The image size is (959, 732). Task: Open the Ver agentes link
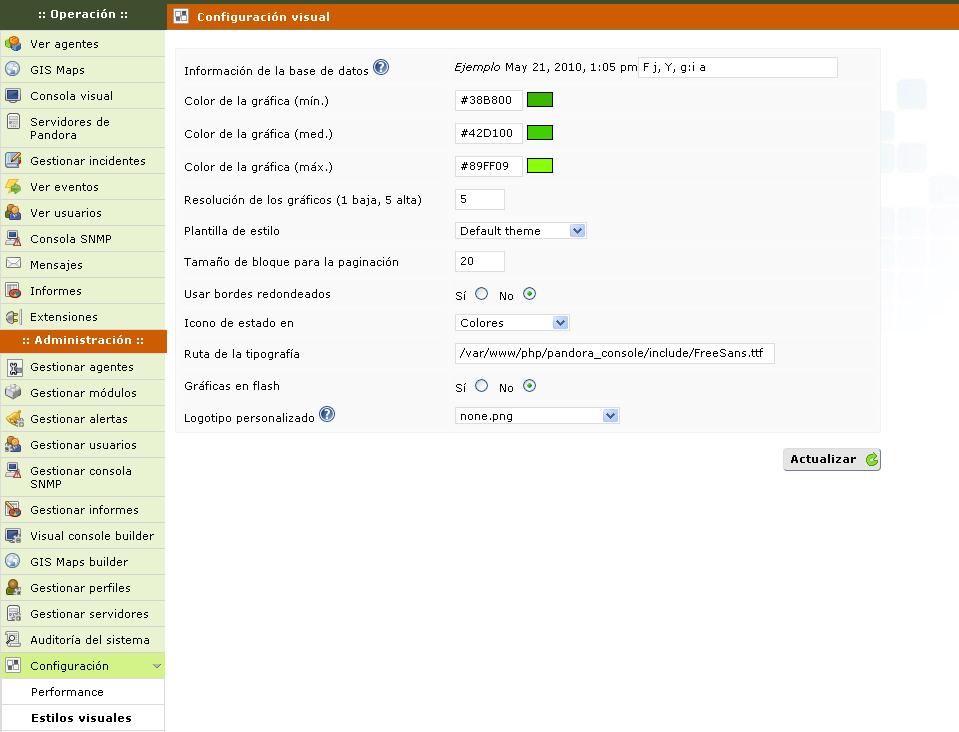click(x=64, y=44)
